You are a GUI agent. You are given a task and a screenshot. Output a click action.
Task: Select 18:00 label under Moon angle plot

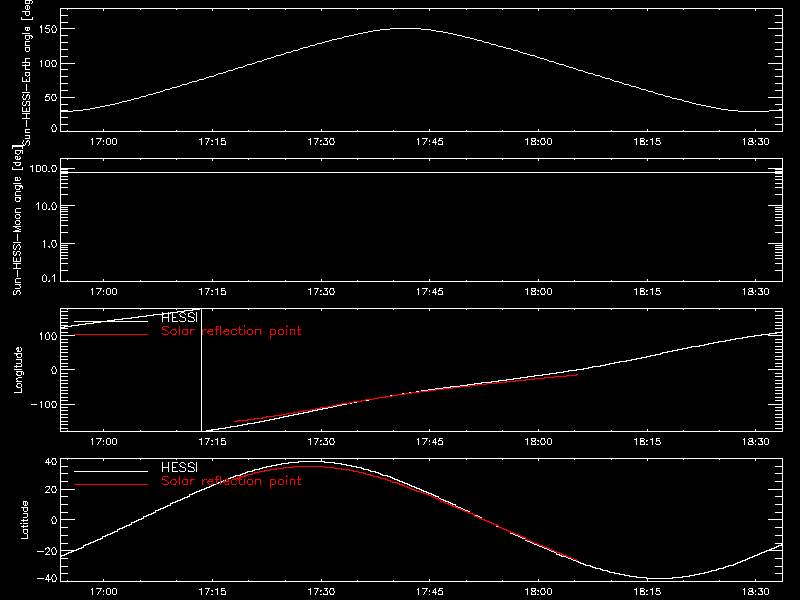(538, 291)
